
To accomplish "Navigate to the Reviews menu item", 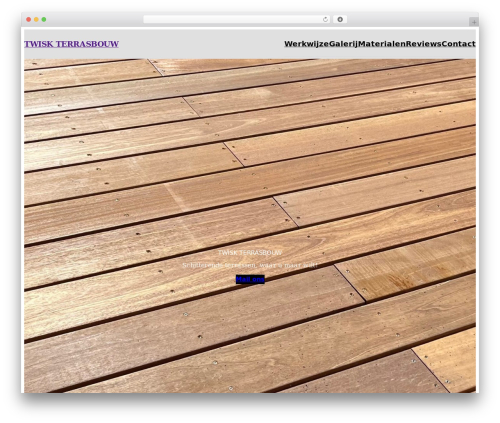I will click(424, 44).
